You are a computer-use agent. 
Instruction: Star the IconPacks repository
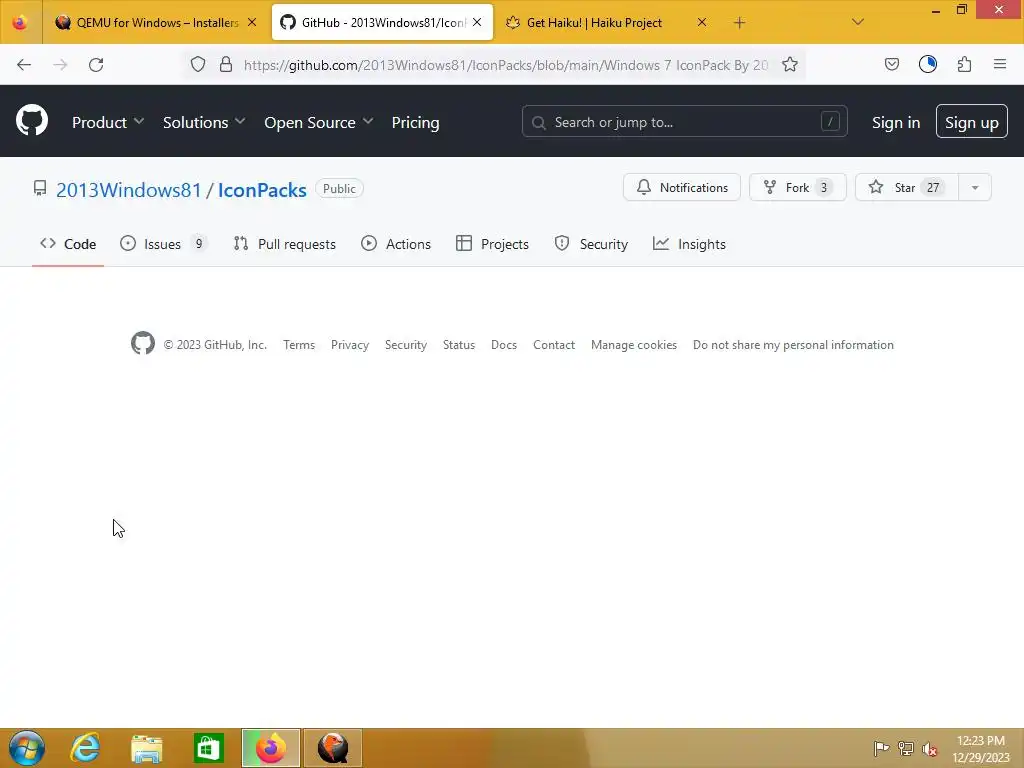point(906,187)
